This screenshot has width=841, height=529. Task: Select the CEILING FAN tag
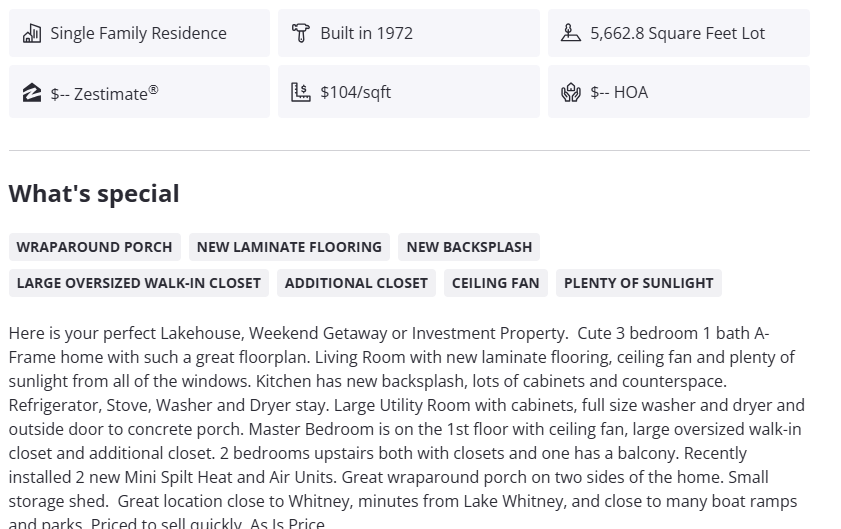pyautogui.click(x=495, y=283)
